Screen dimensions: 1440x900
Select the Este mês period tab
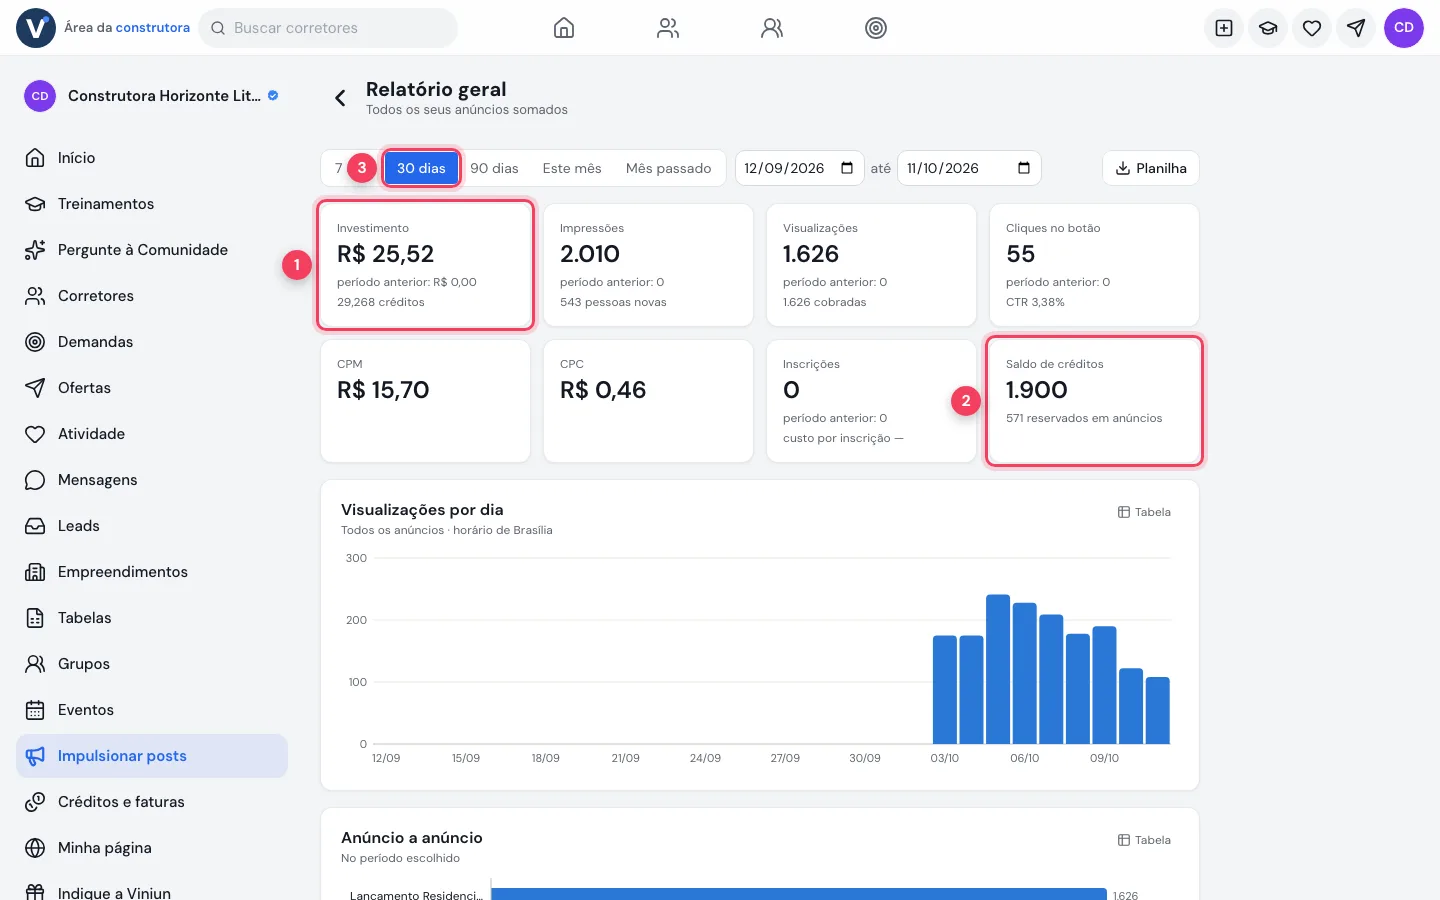(572, 168)
